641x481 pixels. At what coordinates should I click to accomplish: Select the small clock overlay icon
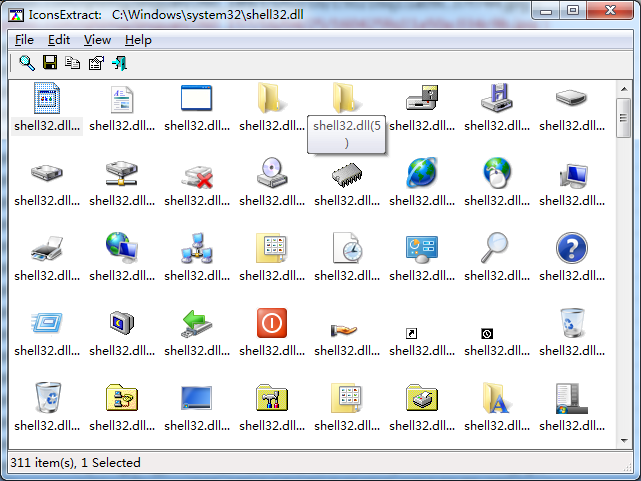487,333
